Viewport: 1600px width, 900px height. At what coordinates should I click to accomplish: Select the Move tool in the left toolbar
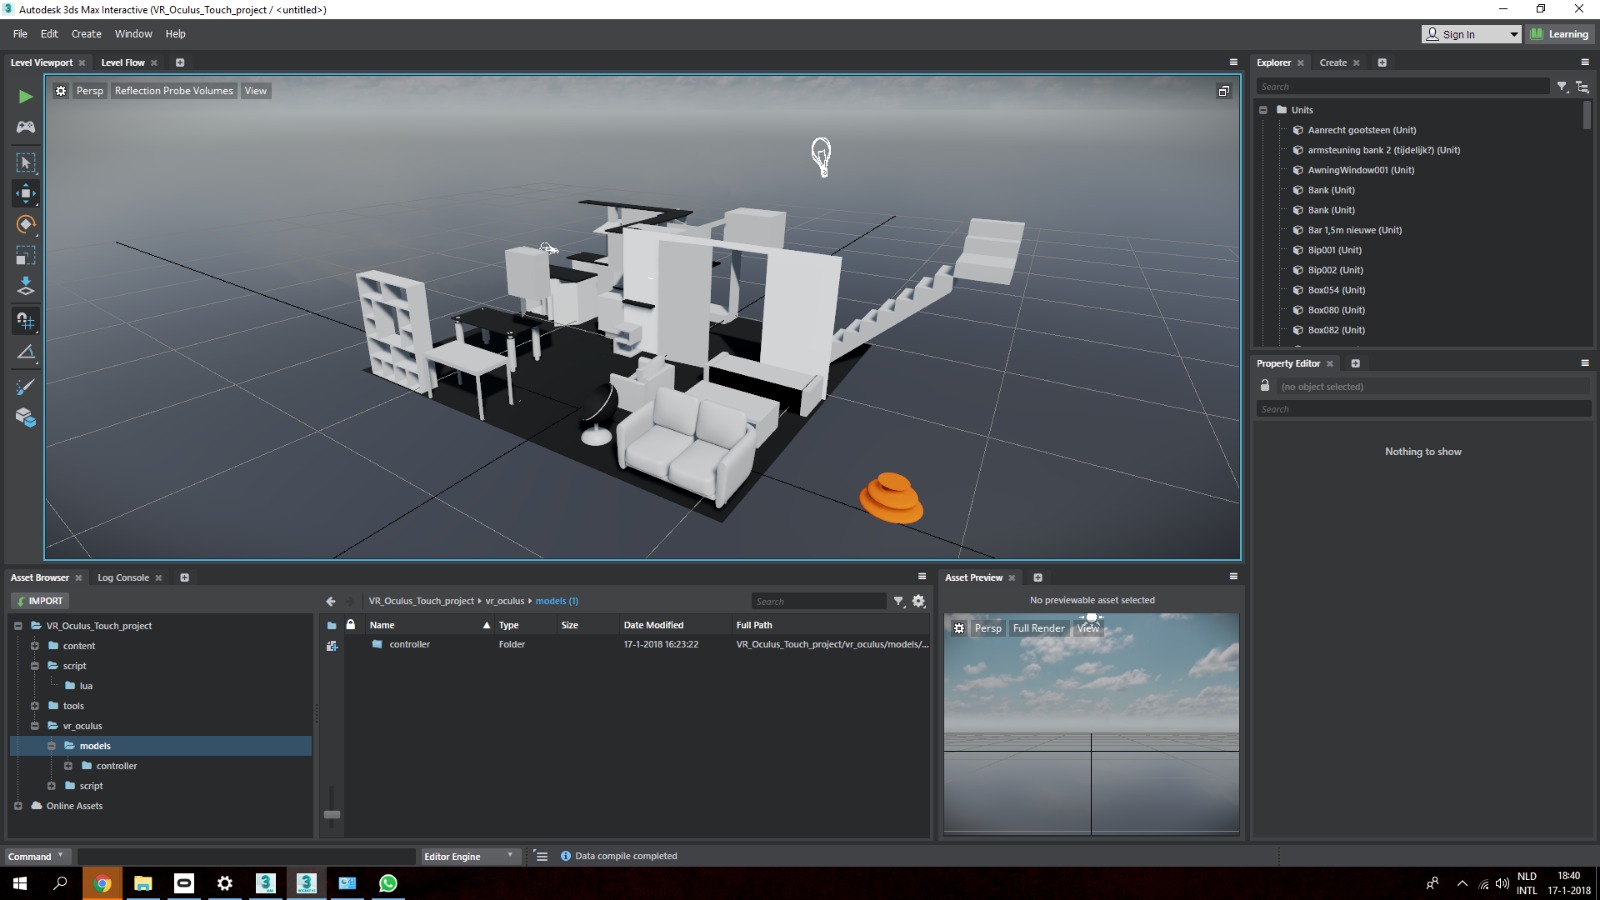tap(25, 194)
